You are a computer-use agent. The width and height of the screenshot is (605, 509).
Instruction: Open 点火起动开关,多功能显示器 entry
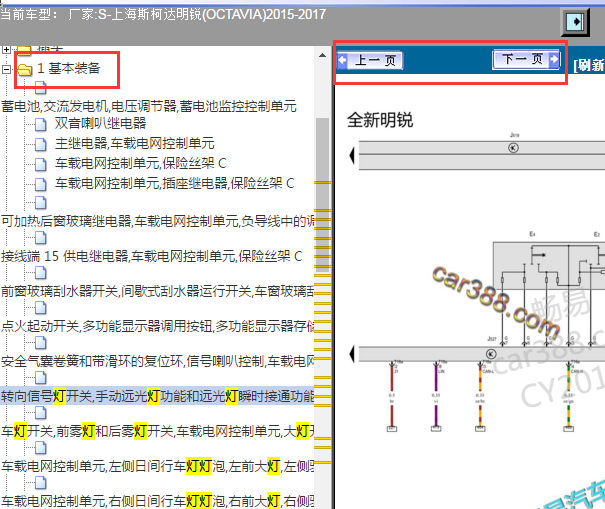pos(157,326)
